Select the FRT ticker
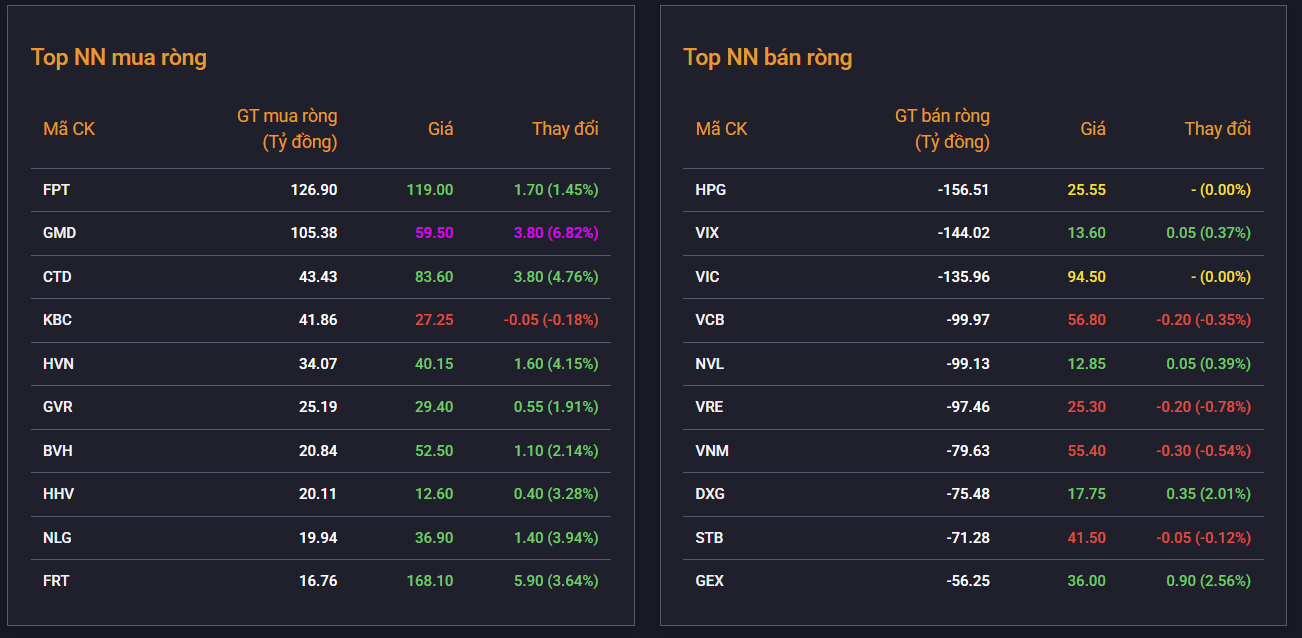The width and height of the screenshot is (1302, 638). pyautogui.click(x=56, y=581)
